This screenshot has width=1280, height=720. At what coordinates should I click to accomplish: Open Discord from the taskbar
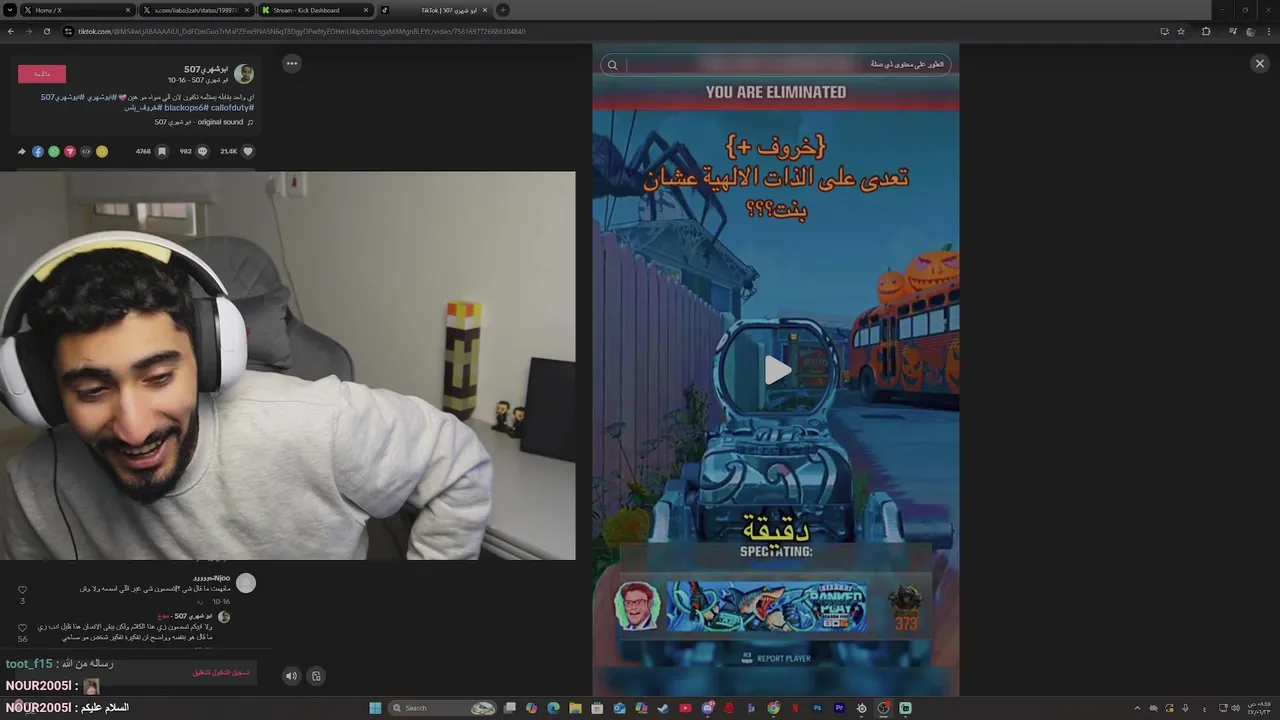[708, 708]
